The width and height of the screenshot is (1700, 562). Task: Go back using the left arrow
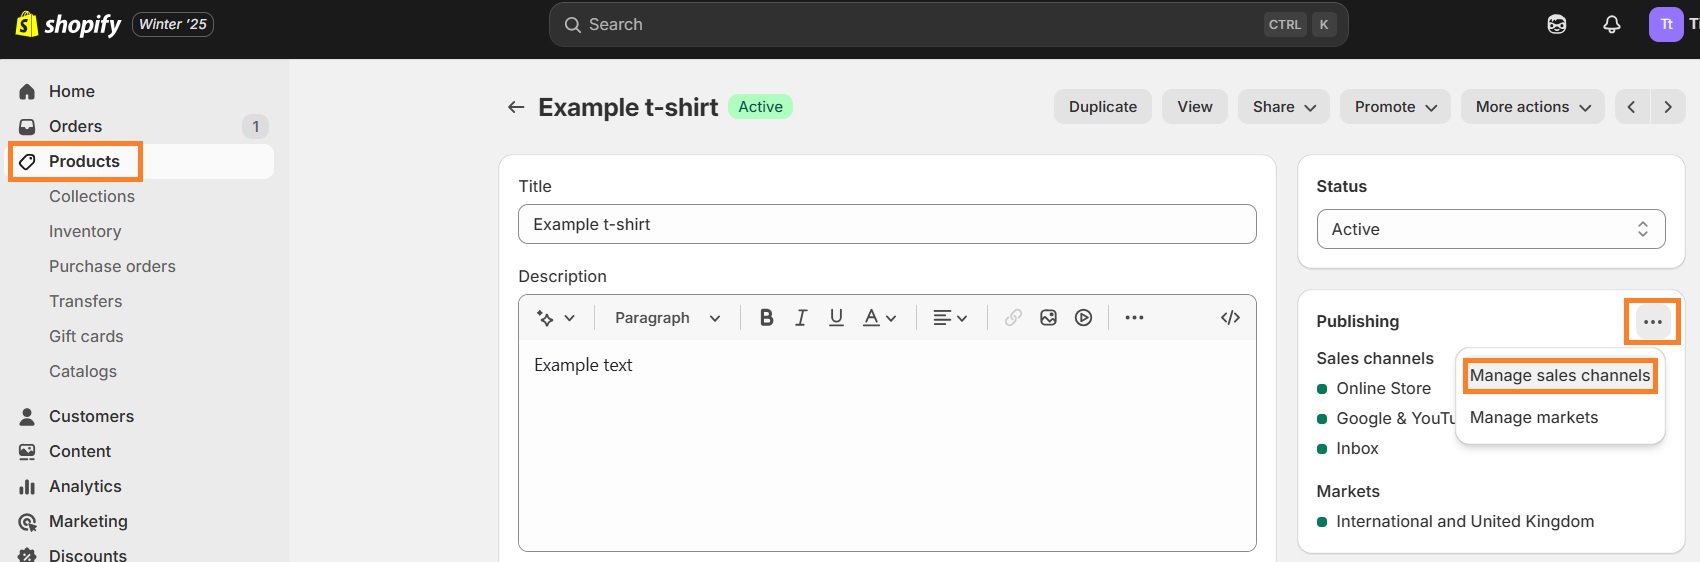(x=516, y=107)
